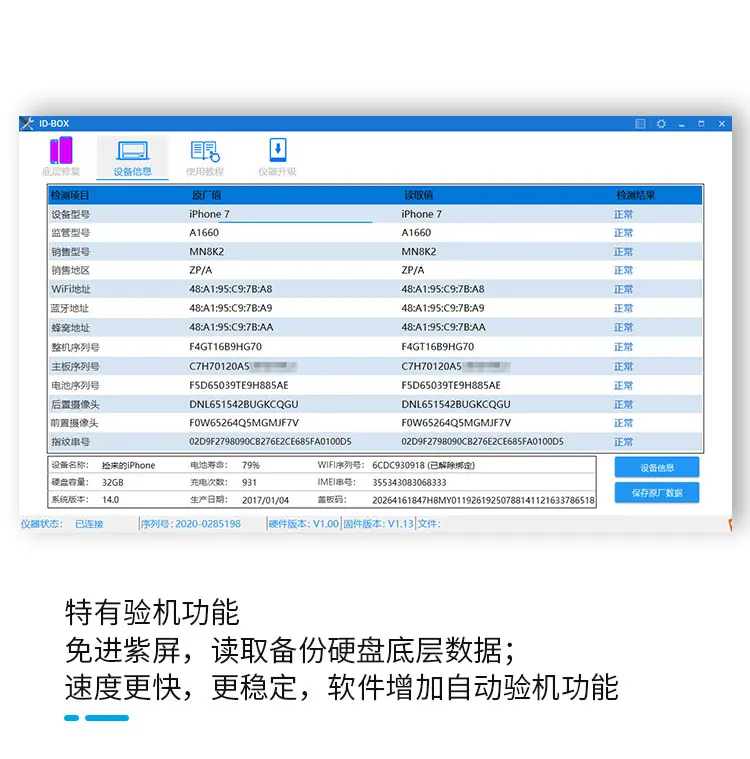Open the 使用教程 tutorial tab
Screen dimensions: 750x759
pos(205,158)
